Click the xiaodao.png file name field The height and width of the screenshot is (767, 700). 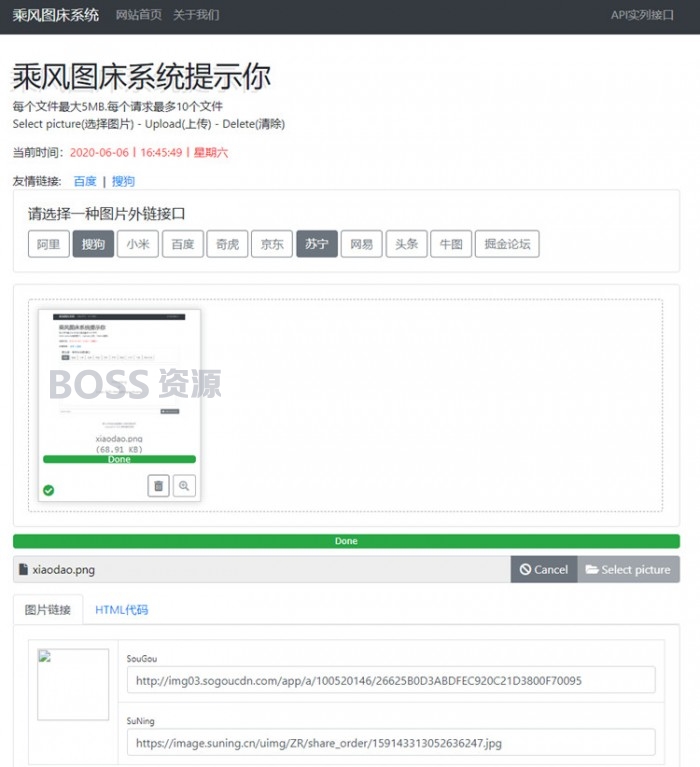[262, 569]
